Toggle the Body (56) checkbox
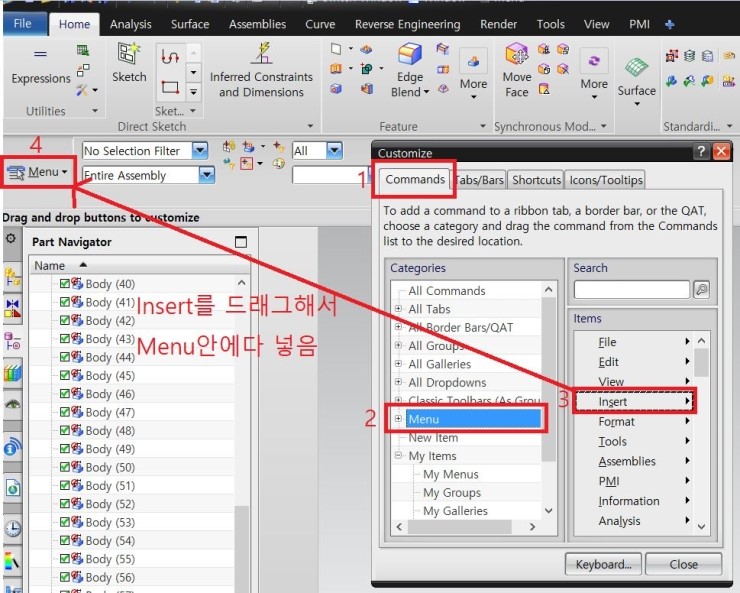 [x=65, y=577]
